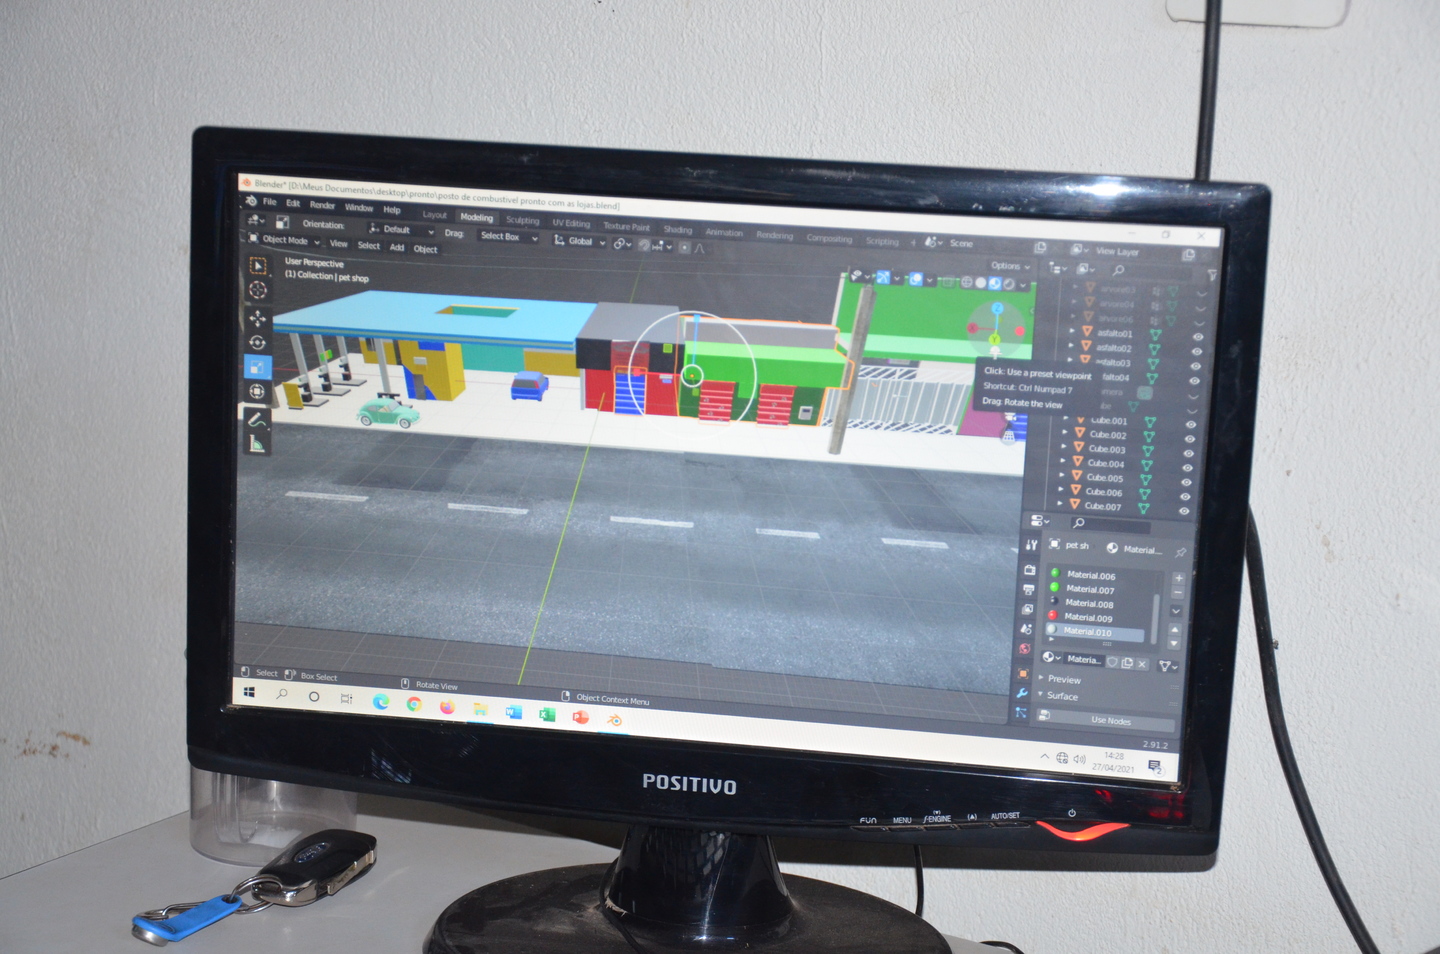Image resolution: width=1440 pixels, height=954 pixels.
Task: Select Material.009 red material slot
Action: pos(1097,618)
